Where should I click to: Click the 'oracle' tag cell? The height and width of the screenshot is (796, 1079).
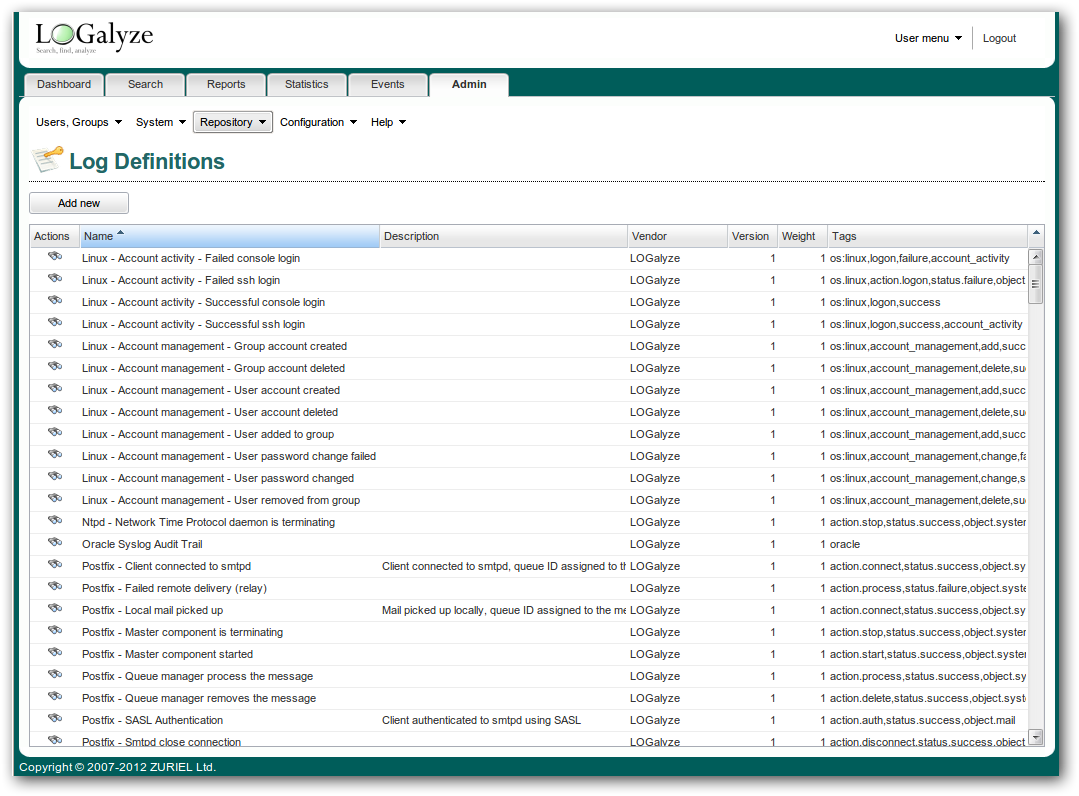click(x=844, y=544)
